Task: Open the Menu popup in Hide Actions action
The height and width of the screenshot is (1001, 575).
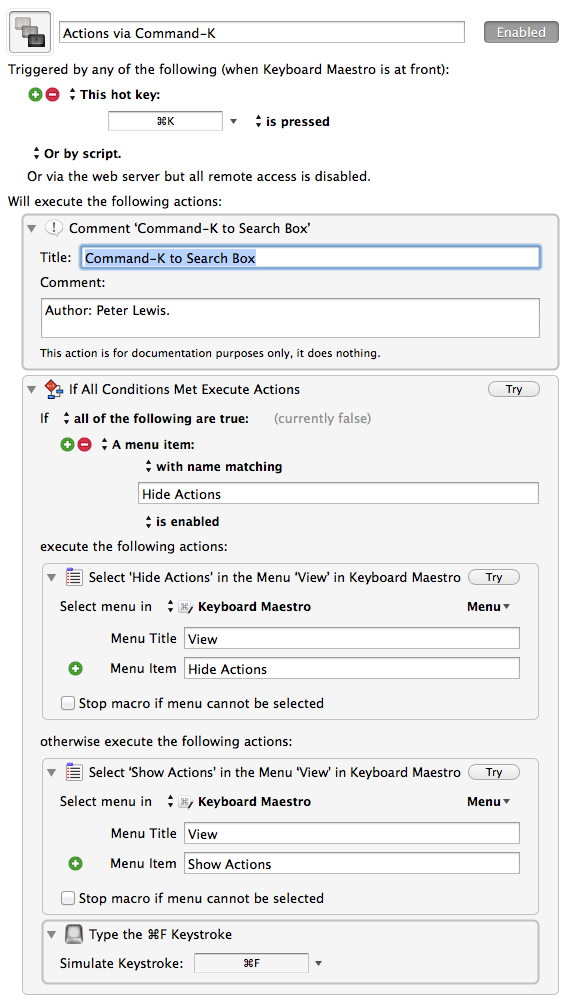Action: tap(488, 606)
